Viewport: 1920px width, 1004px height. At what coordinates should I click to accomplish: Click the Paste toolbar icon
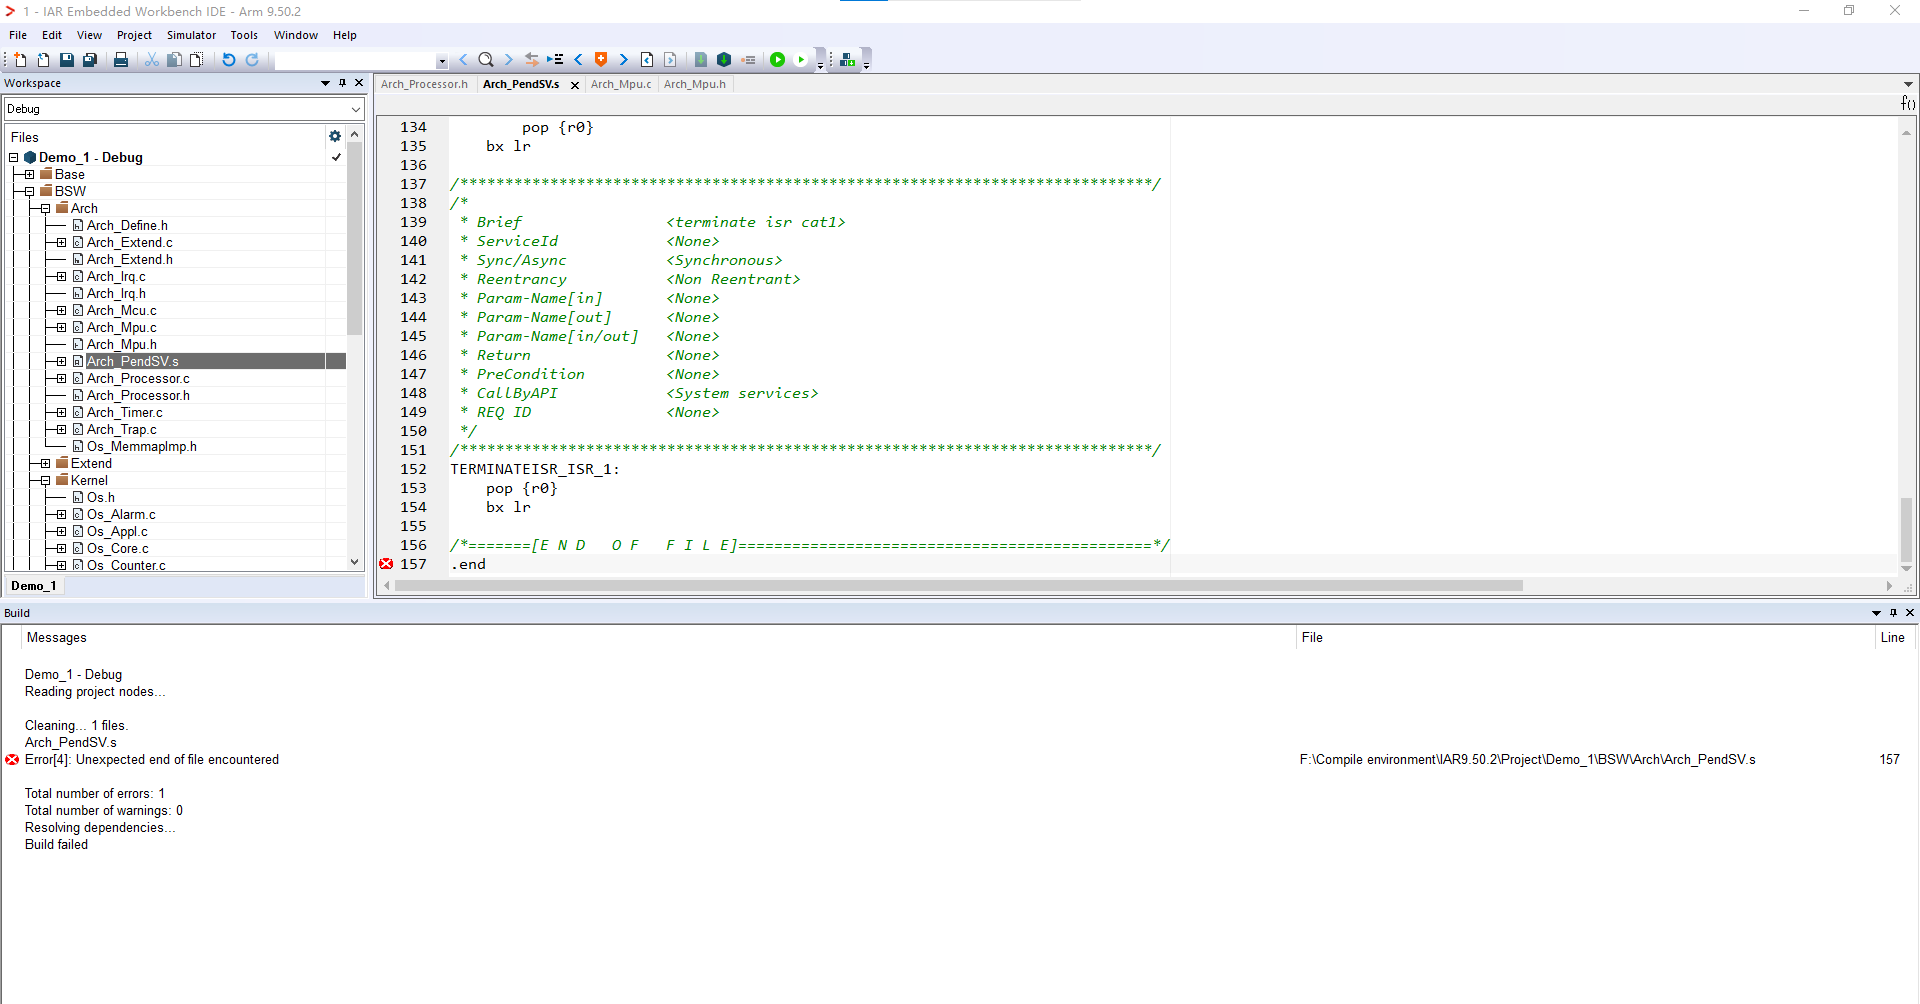click(197, 60)
